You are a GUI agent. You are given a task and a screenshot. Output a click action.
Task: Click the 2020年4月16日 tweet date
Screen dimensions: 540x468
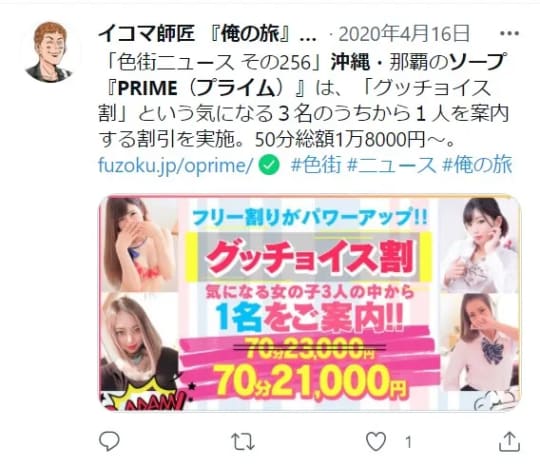404,34
